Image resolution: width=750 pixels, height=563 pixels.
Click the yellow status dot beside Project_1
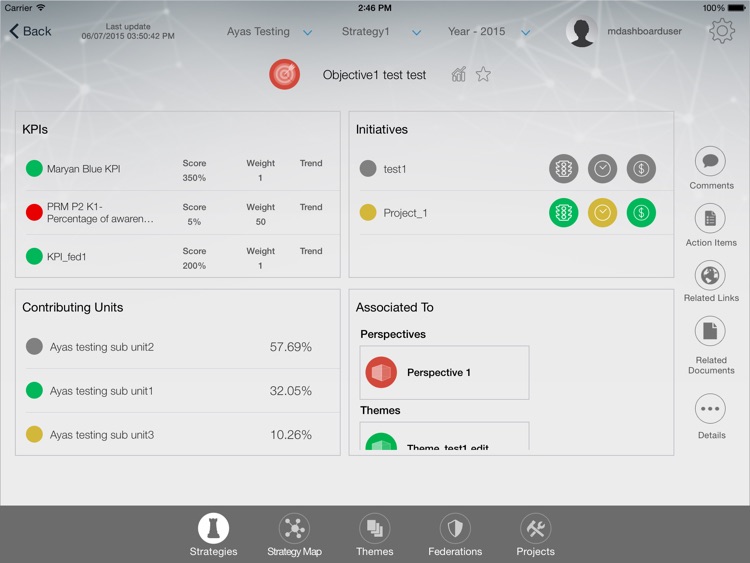point(368,212)
